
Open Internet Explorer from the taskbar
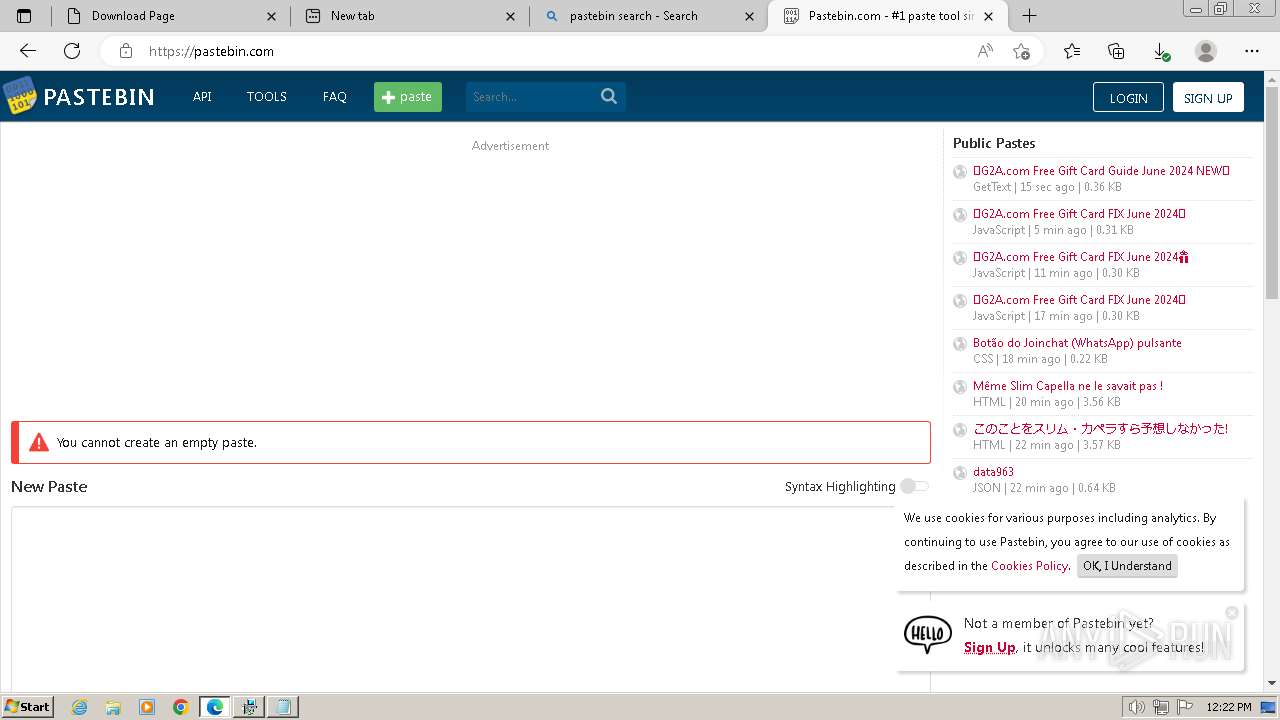pyautogui.click(x=79, y=707)
